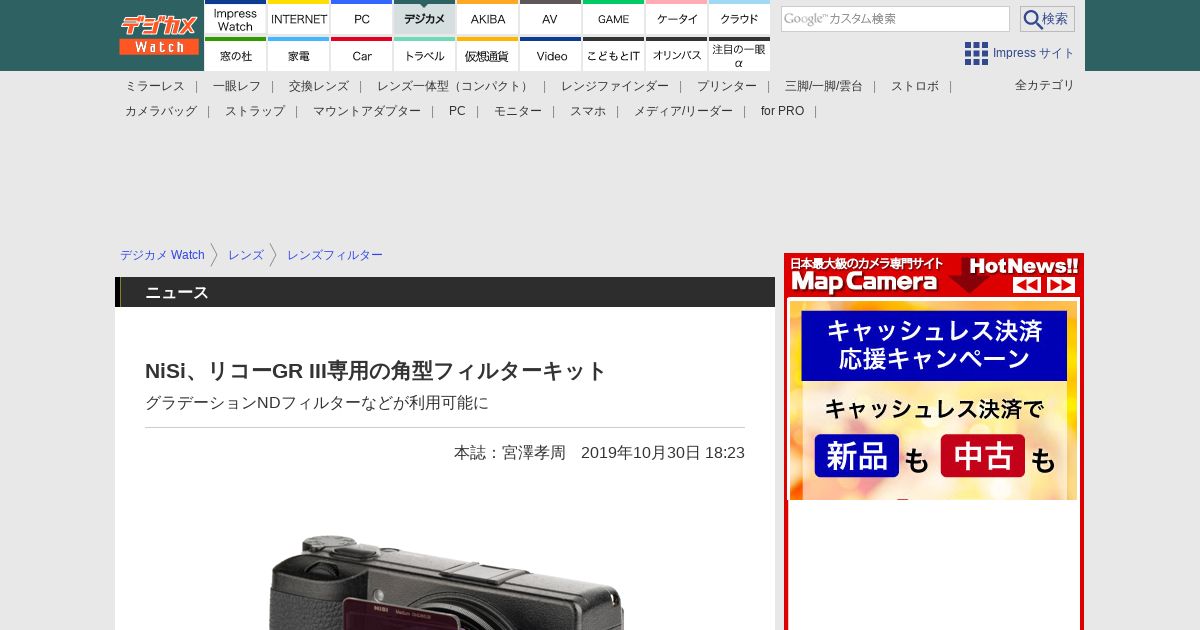Image resolution: width=1200 pixels, height=630 pixels.
Task: Go to プリンター category
Action: pos(727,86)
